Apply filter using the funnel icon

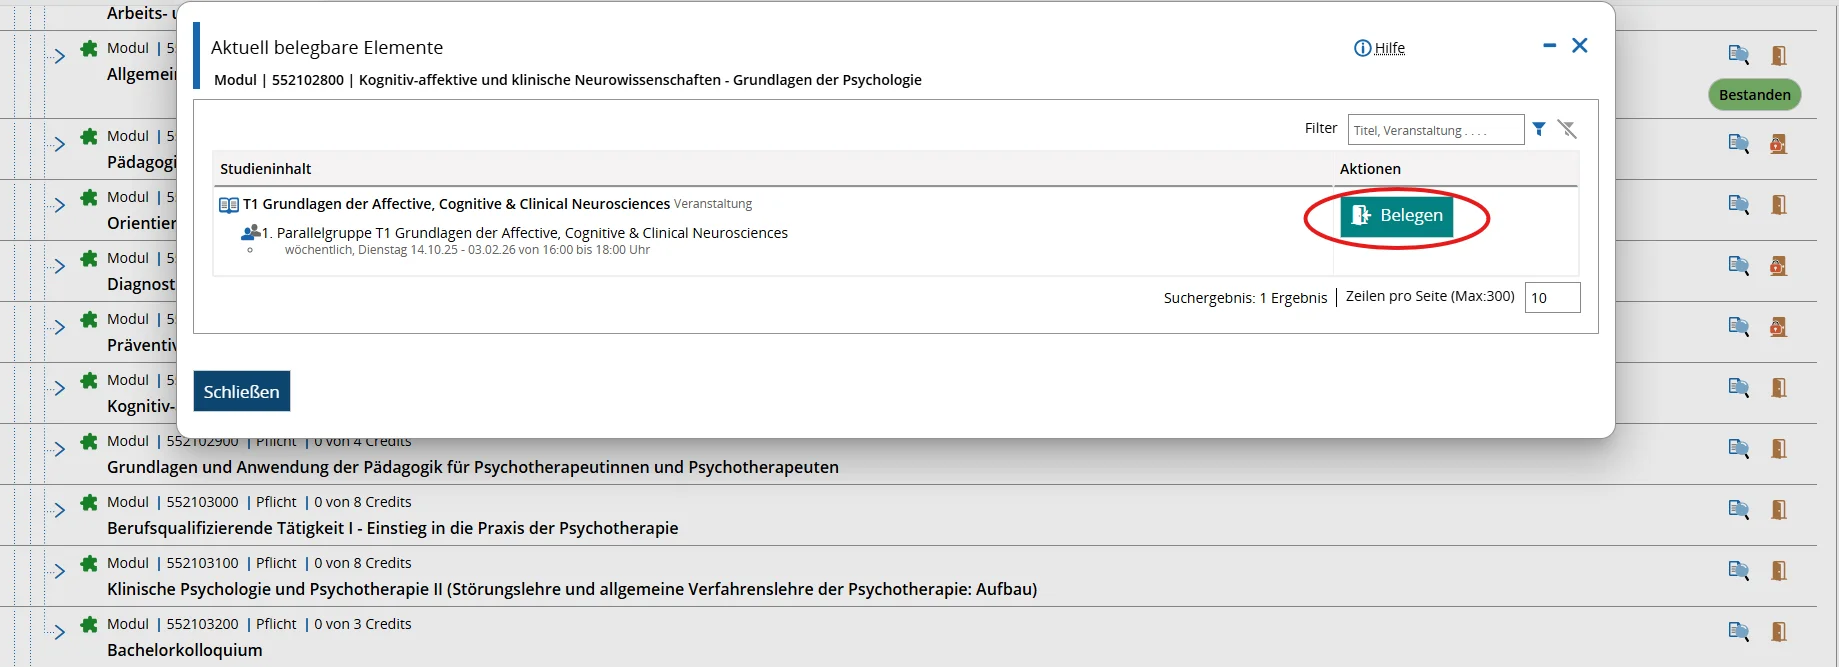[x=1539, y=129]
